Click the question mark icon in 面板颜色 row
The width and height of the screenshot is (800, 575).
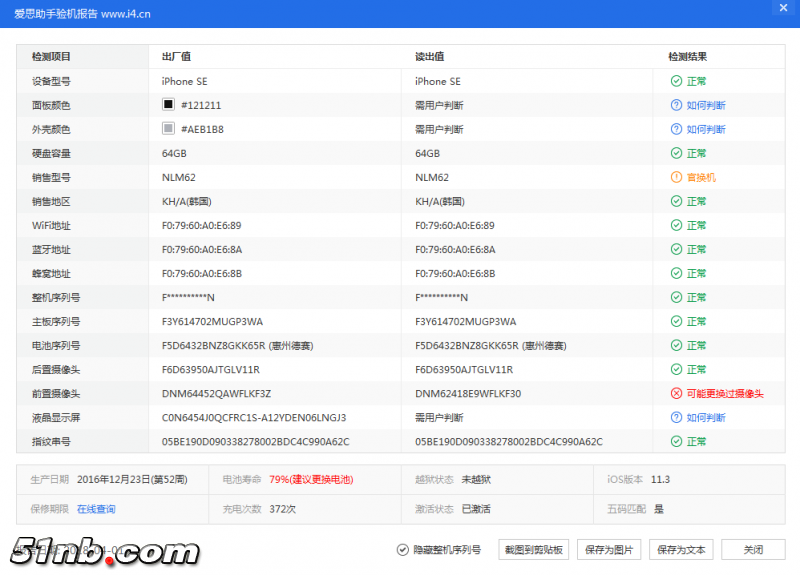676,106
